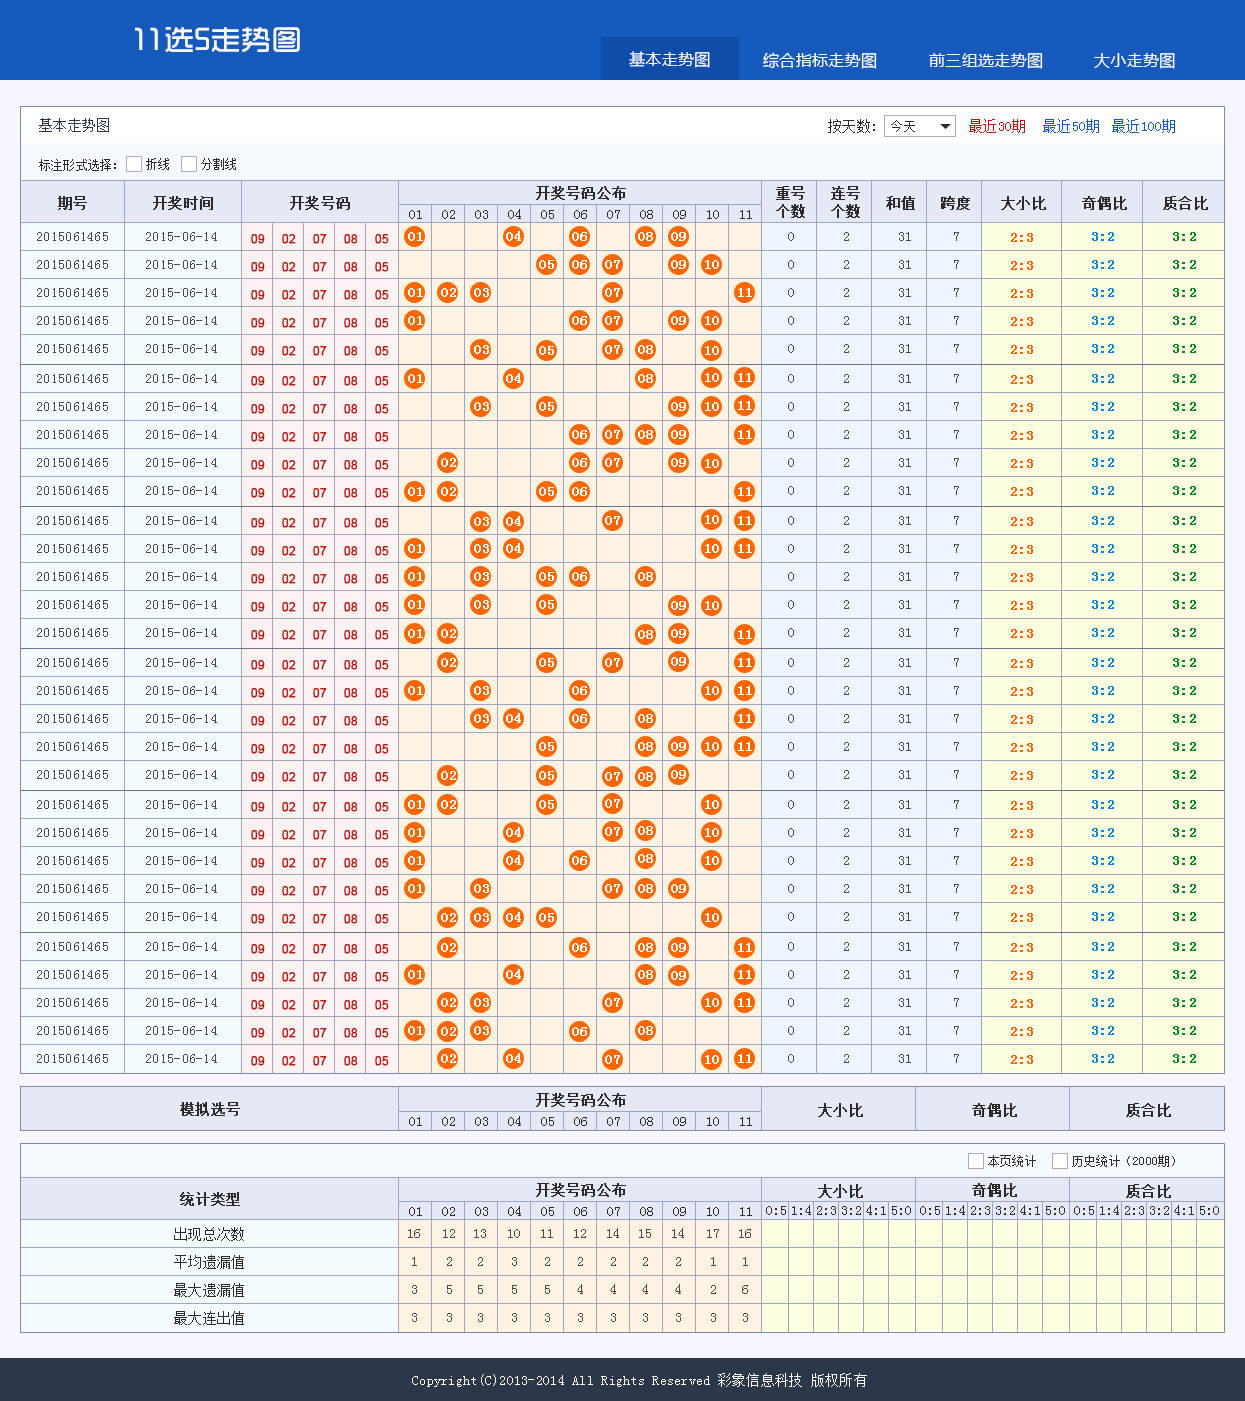Image resolution: width=1245 pixels, height=1401 pixels.
Task: Click the 开奖号码 column header
Action: point(320,202)
